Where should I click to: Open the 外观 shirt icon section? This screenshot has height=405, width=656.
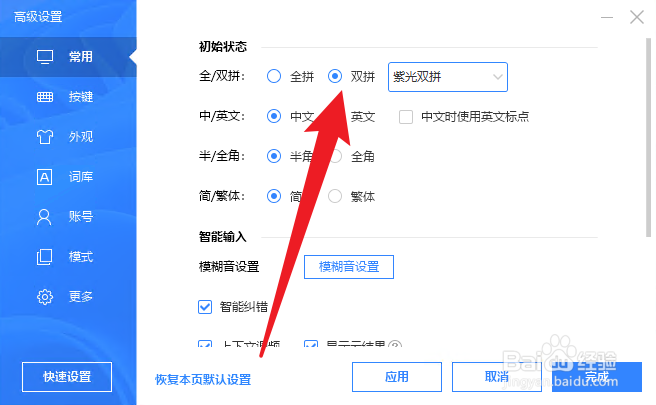pyautogui.click(x=45, y=137)
